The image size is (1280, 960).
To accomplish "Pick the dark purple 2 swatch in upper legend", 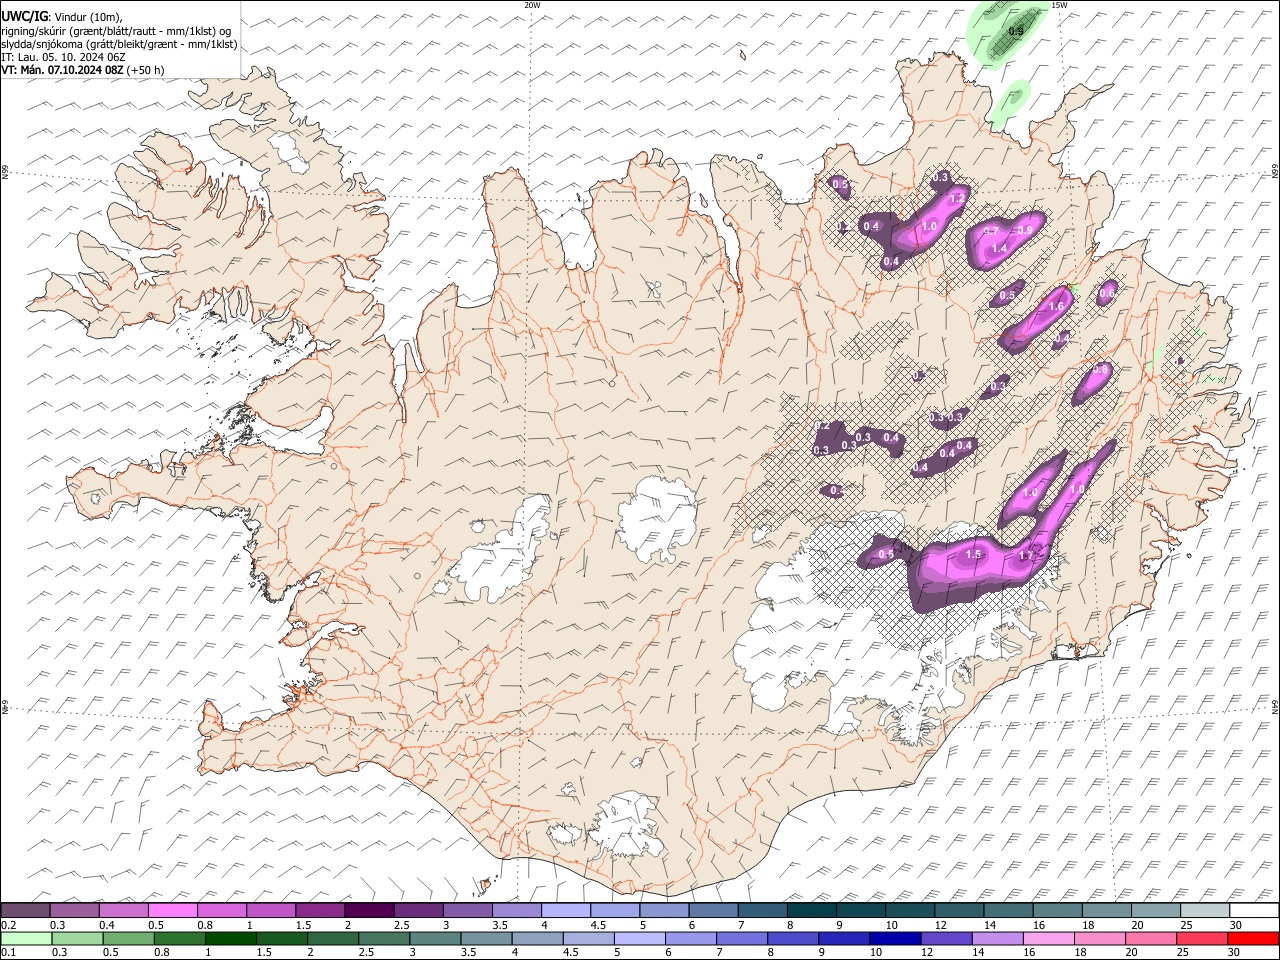I will [368, 910].
